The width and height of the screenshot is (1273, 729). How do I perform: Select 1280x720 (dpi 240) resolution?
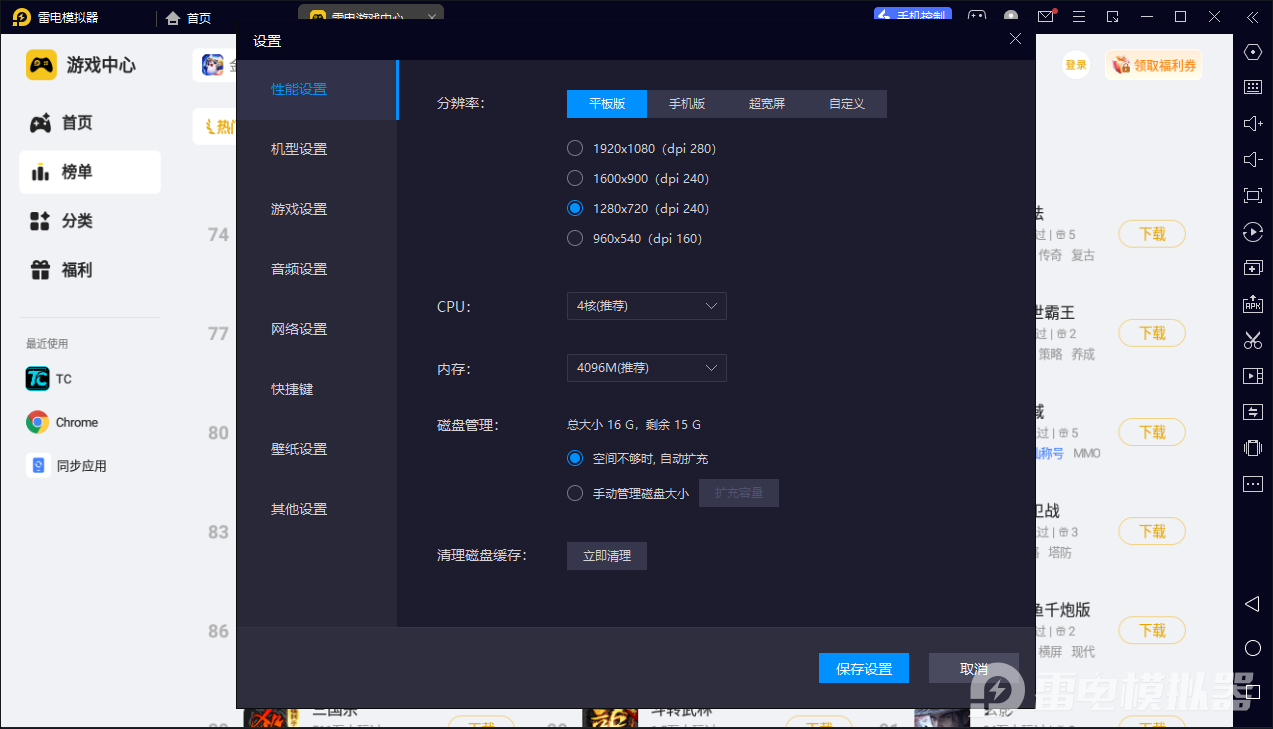(x=637, y=208)
